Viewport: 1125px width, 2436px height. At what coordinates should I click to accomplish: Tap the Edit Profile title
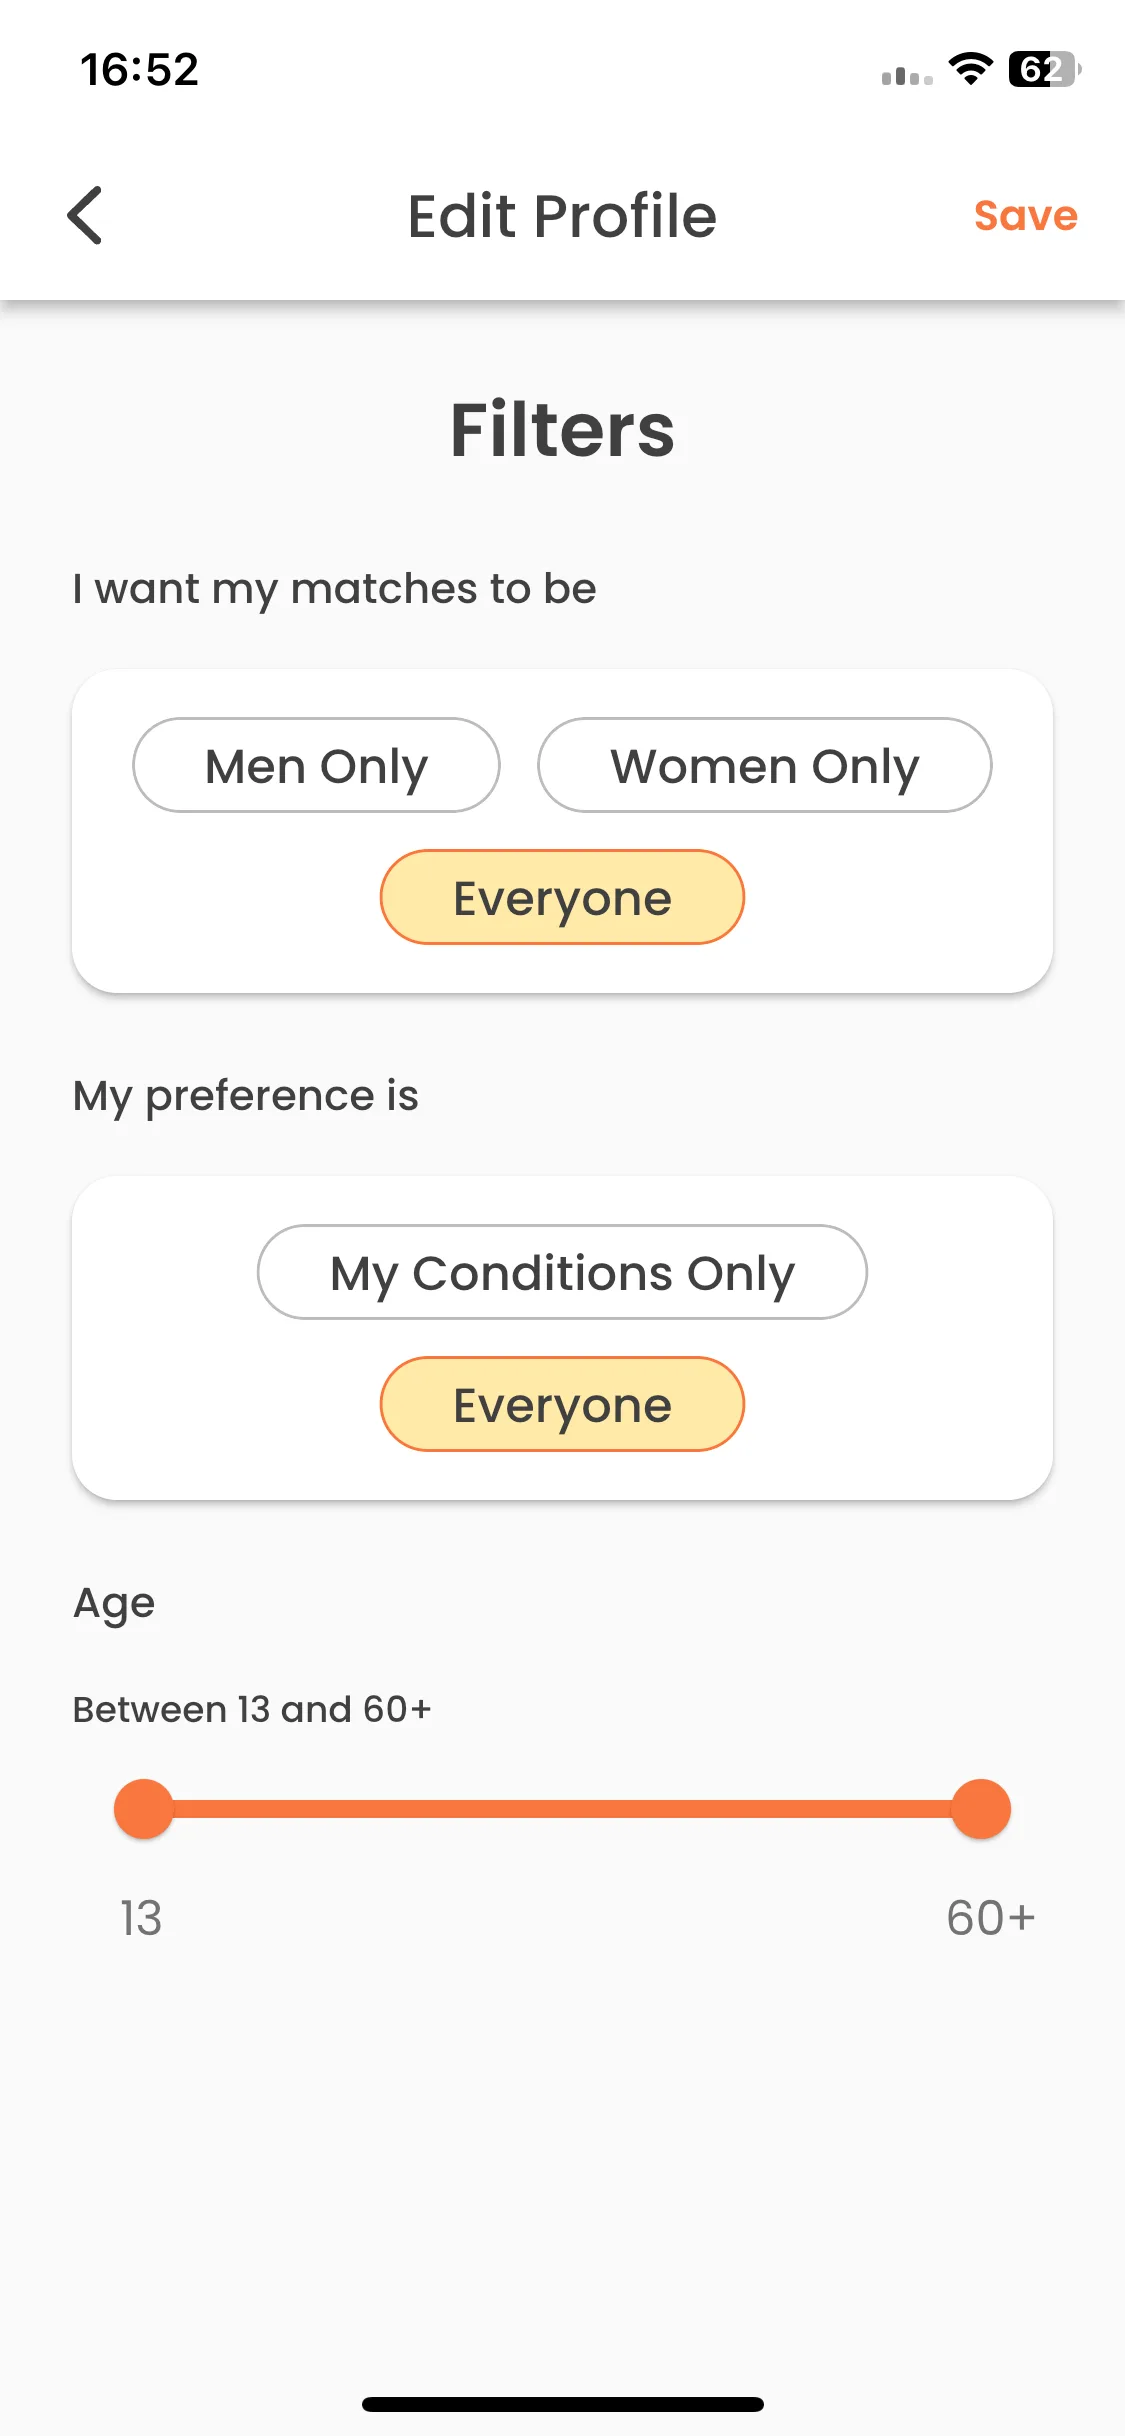point(562,216)
